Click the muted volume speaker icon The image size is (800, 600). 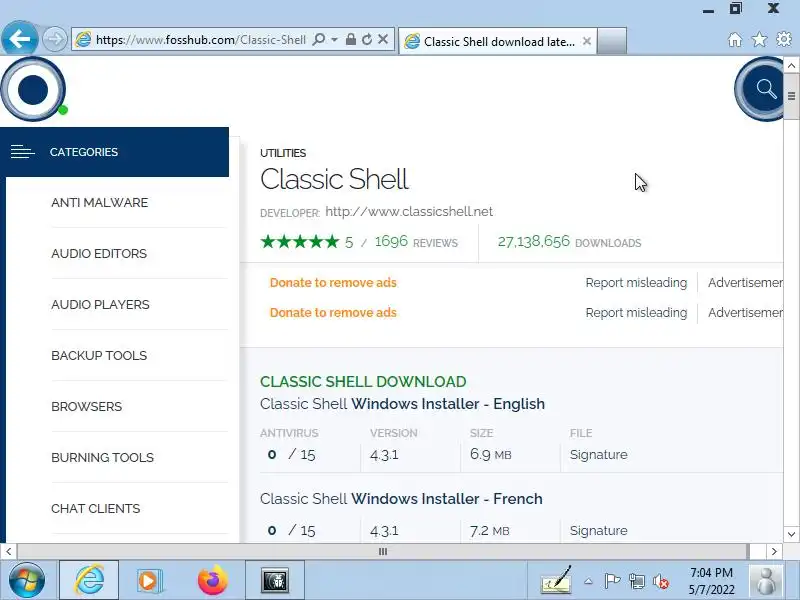[x=661, y=581]
